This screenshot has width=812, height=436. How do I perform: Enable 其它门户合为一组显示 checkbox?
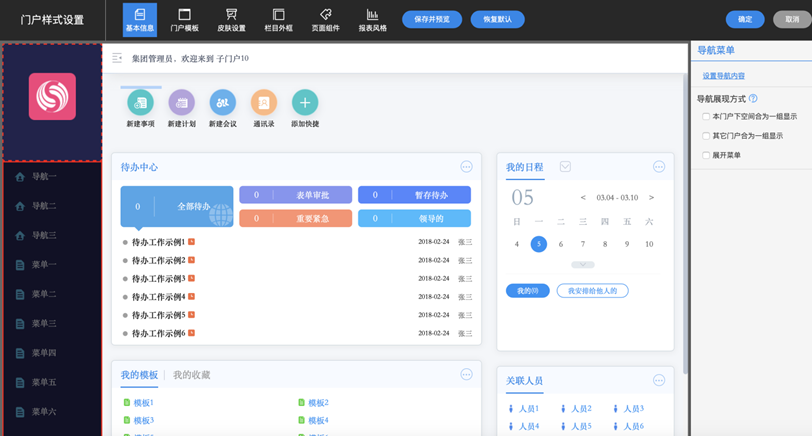tap(706, 136)
